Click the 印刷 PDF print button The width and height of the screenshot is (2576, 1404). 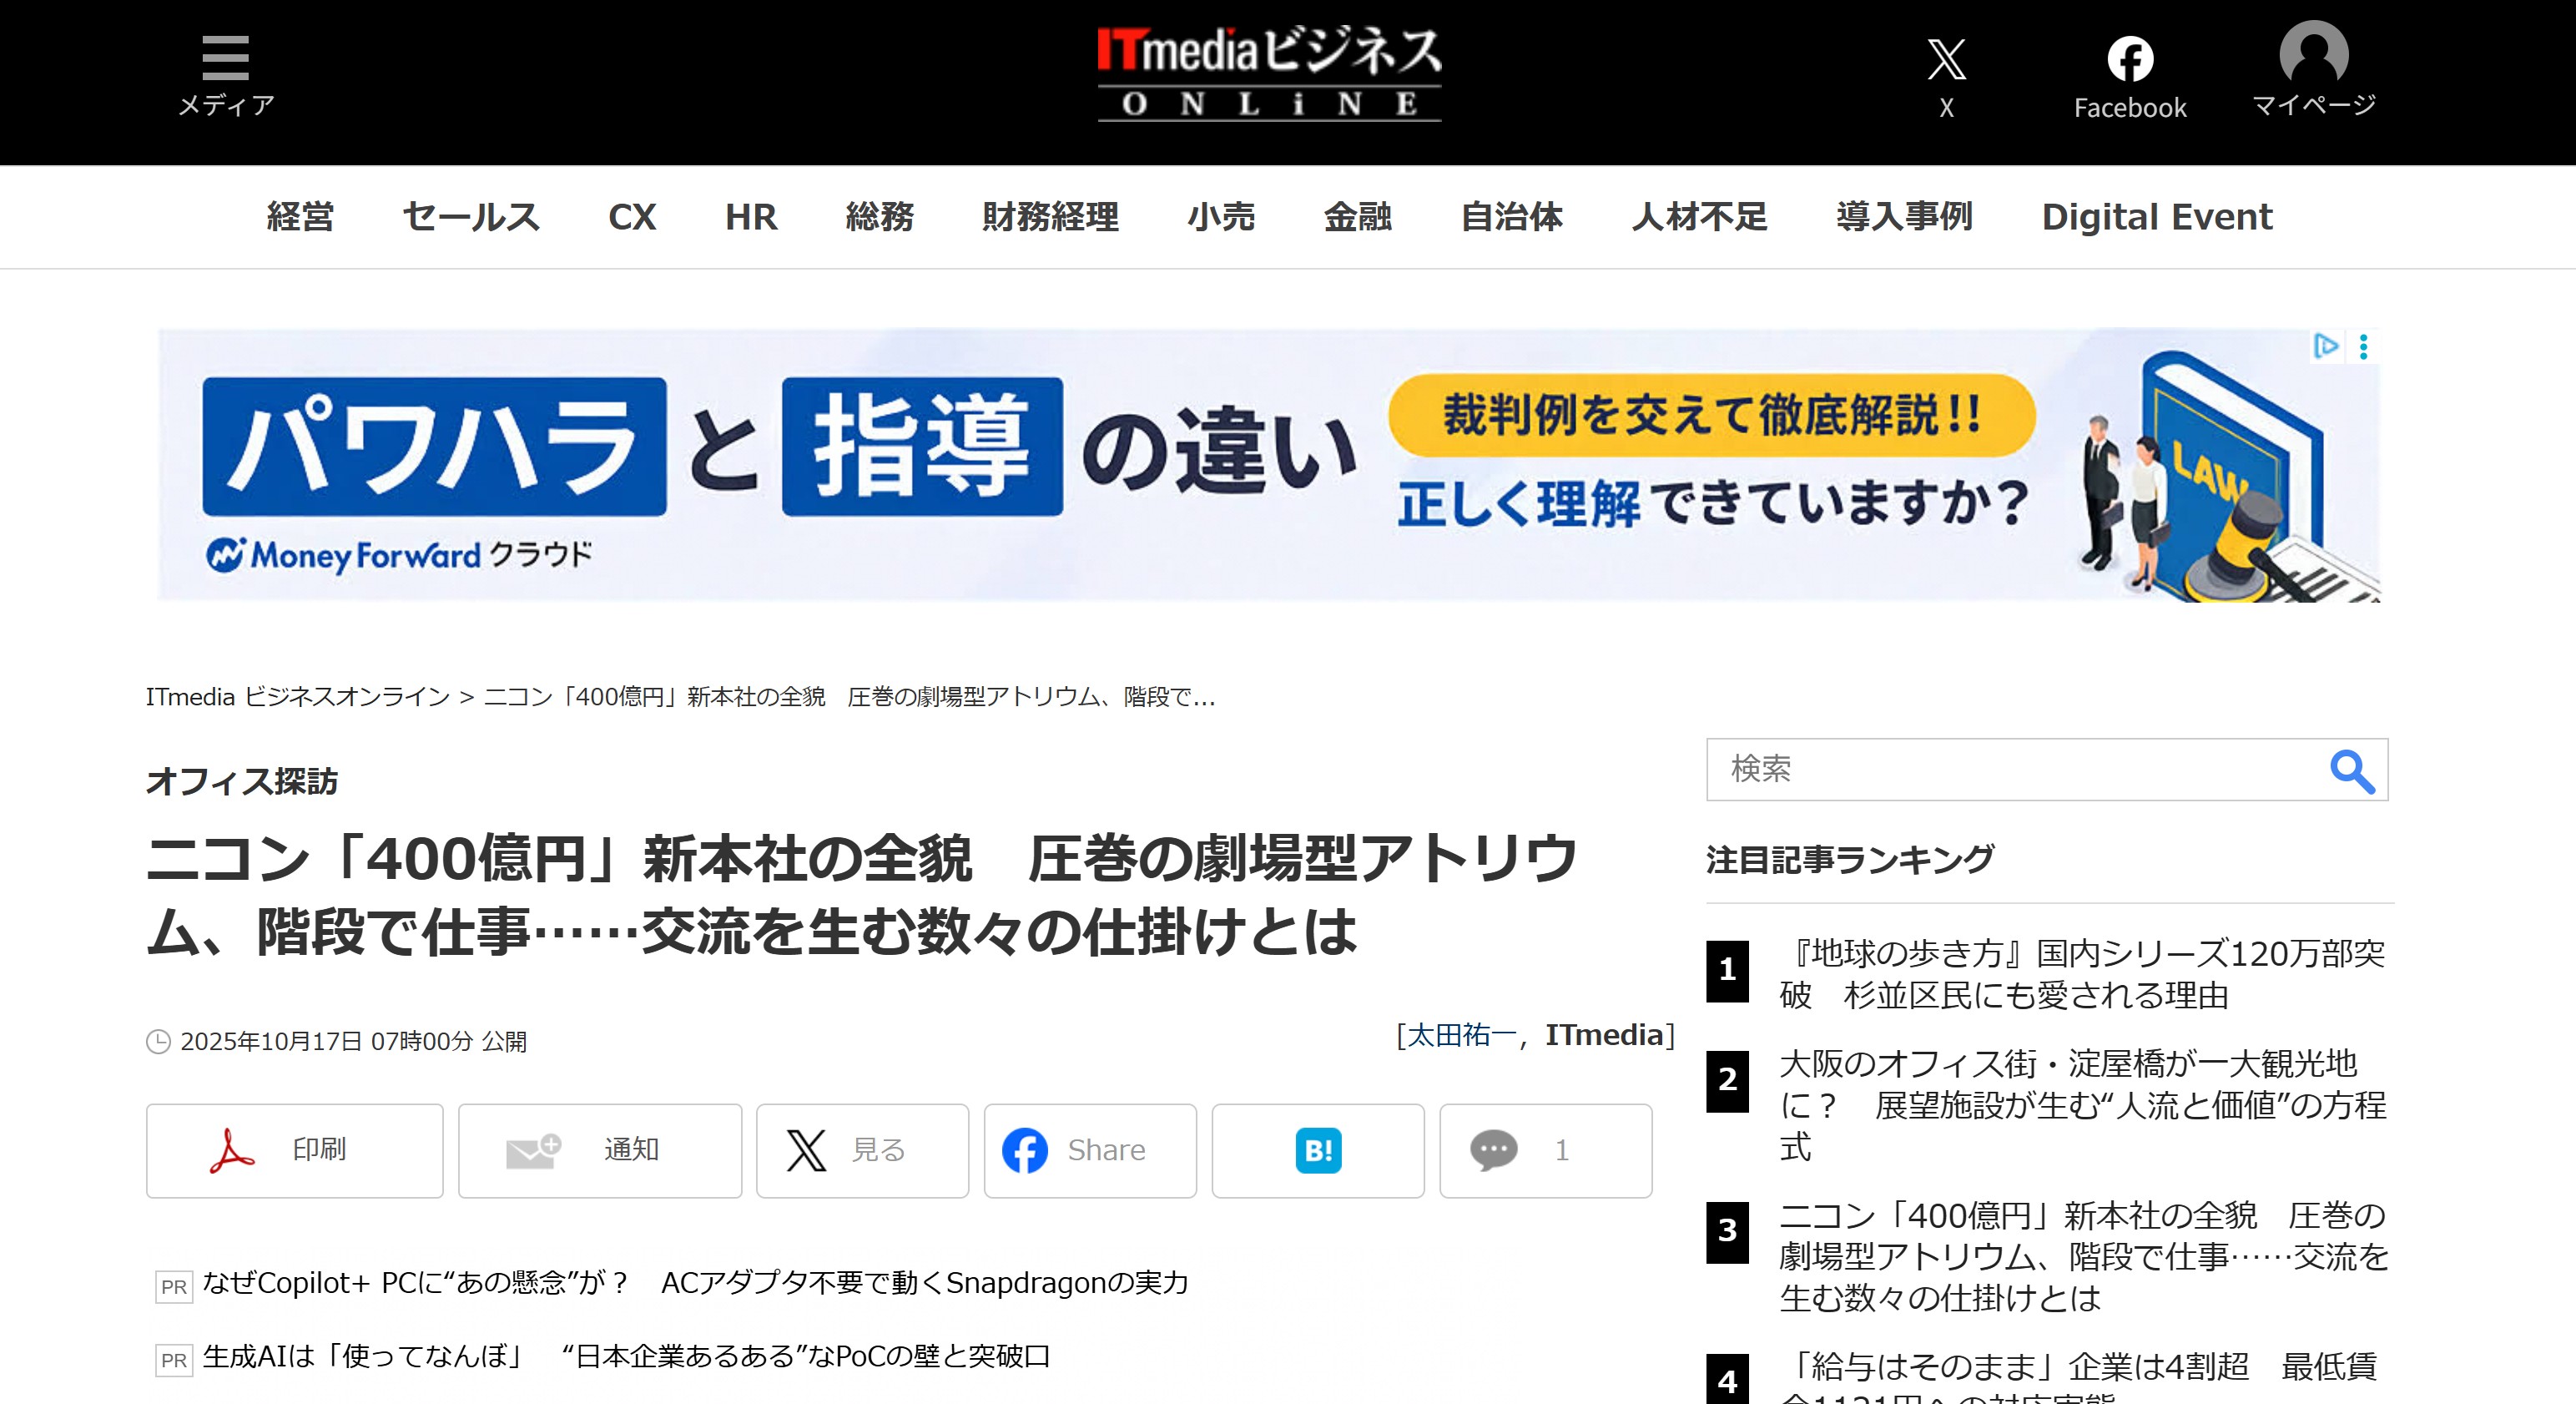294,1150
